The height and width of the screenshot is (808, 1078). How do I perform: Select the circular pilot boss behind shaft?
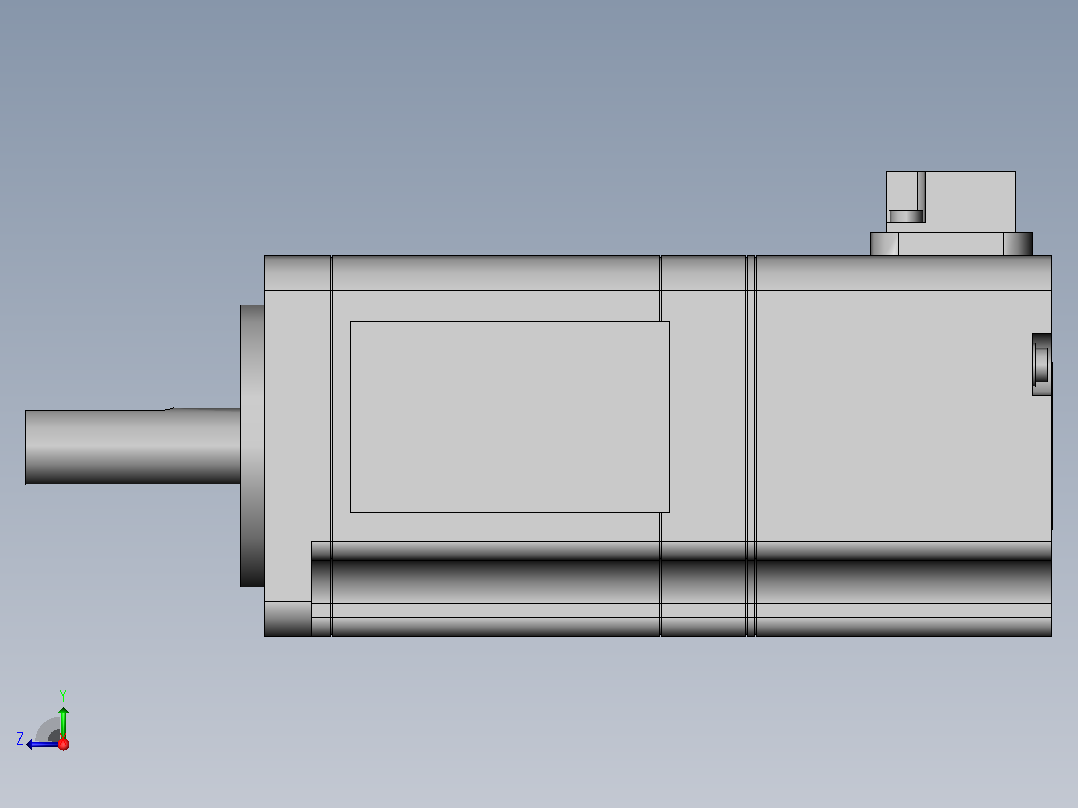click(252, 446)
